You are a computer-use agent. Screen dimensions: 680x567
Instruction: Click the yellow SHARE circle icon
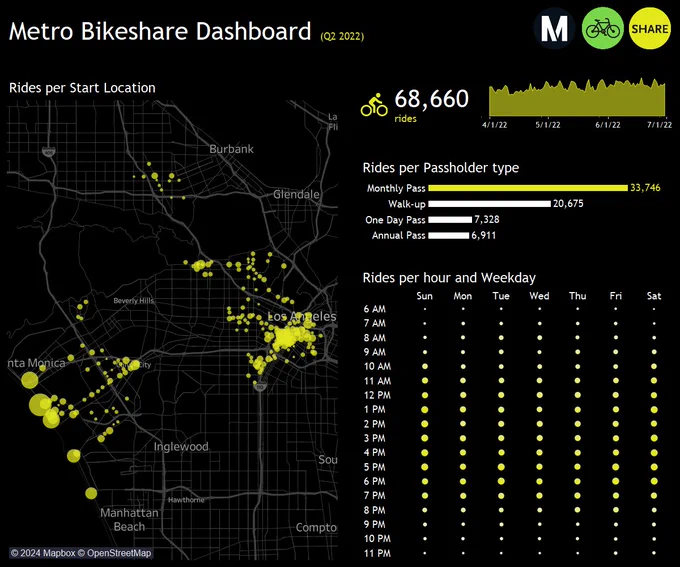(649, 29)
